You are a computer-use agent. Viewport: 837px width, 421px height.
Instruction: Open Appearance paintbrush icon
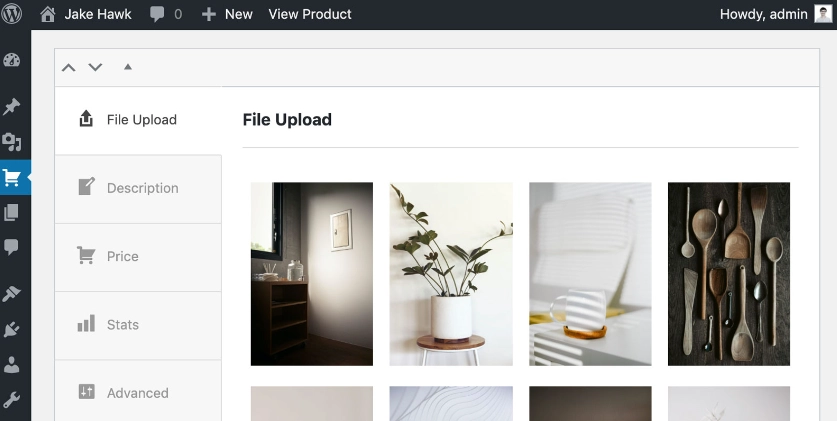(x=11, y=293)
